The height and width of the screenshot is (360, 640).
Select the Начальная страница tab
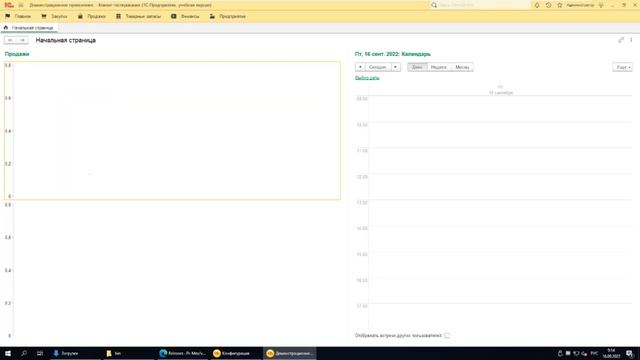pyautogui.click(x=29, y=28)
